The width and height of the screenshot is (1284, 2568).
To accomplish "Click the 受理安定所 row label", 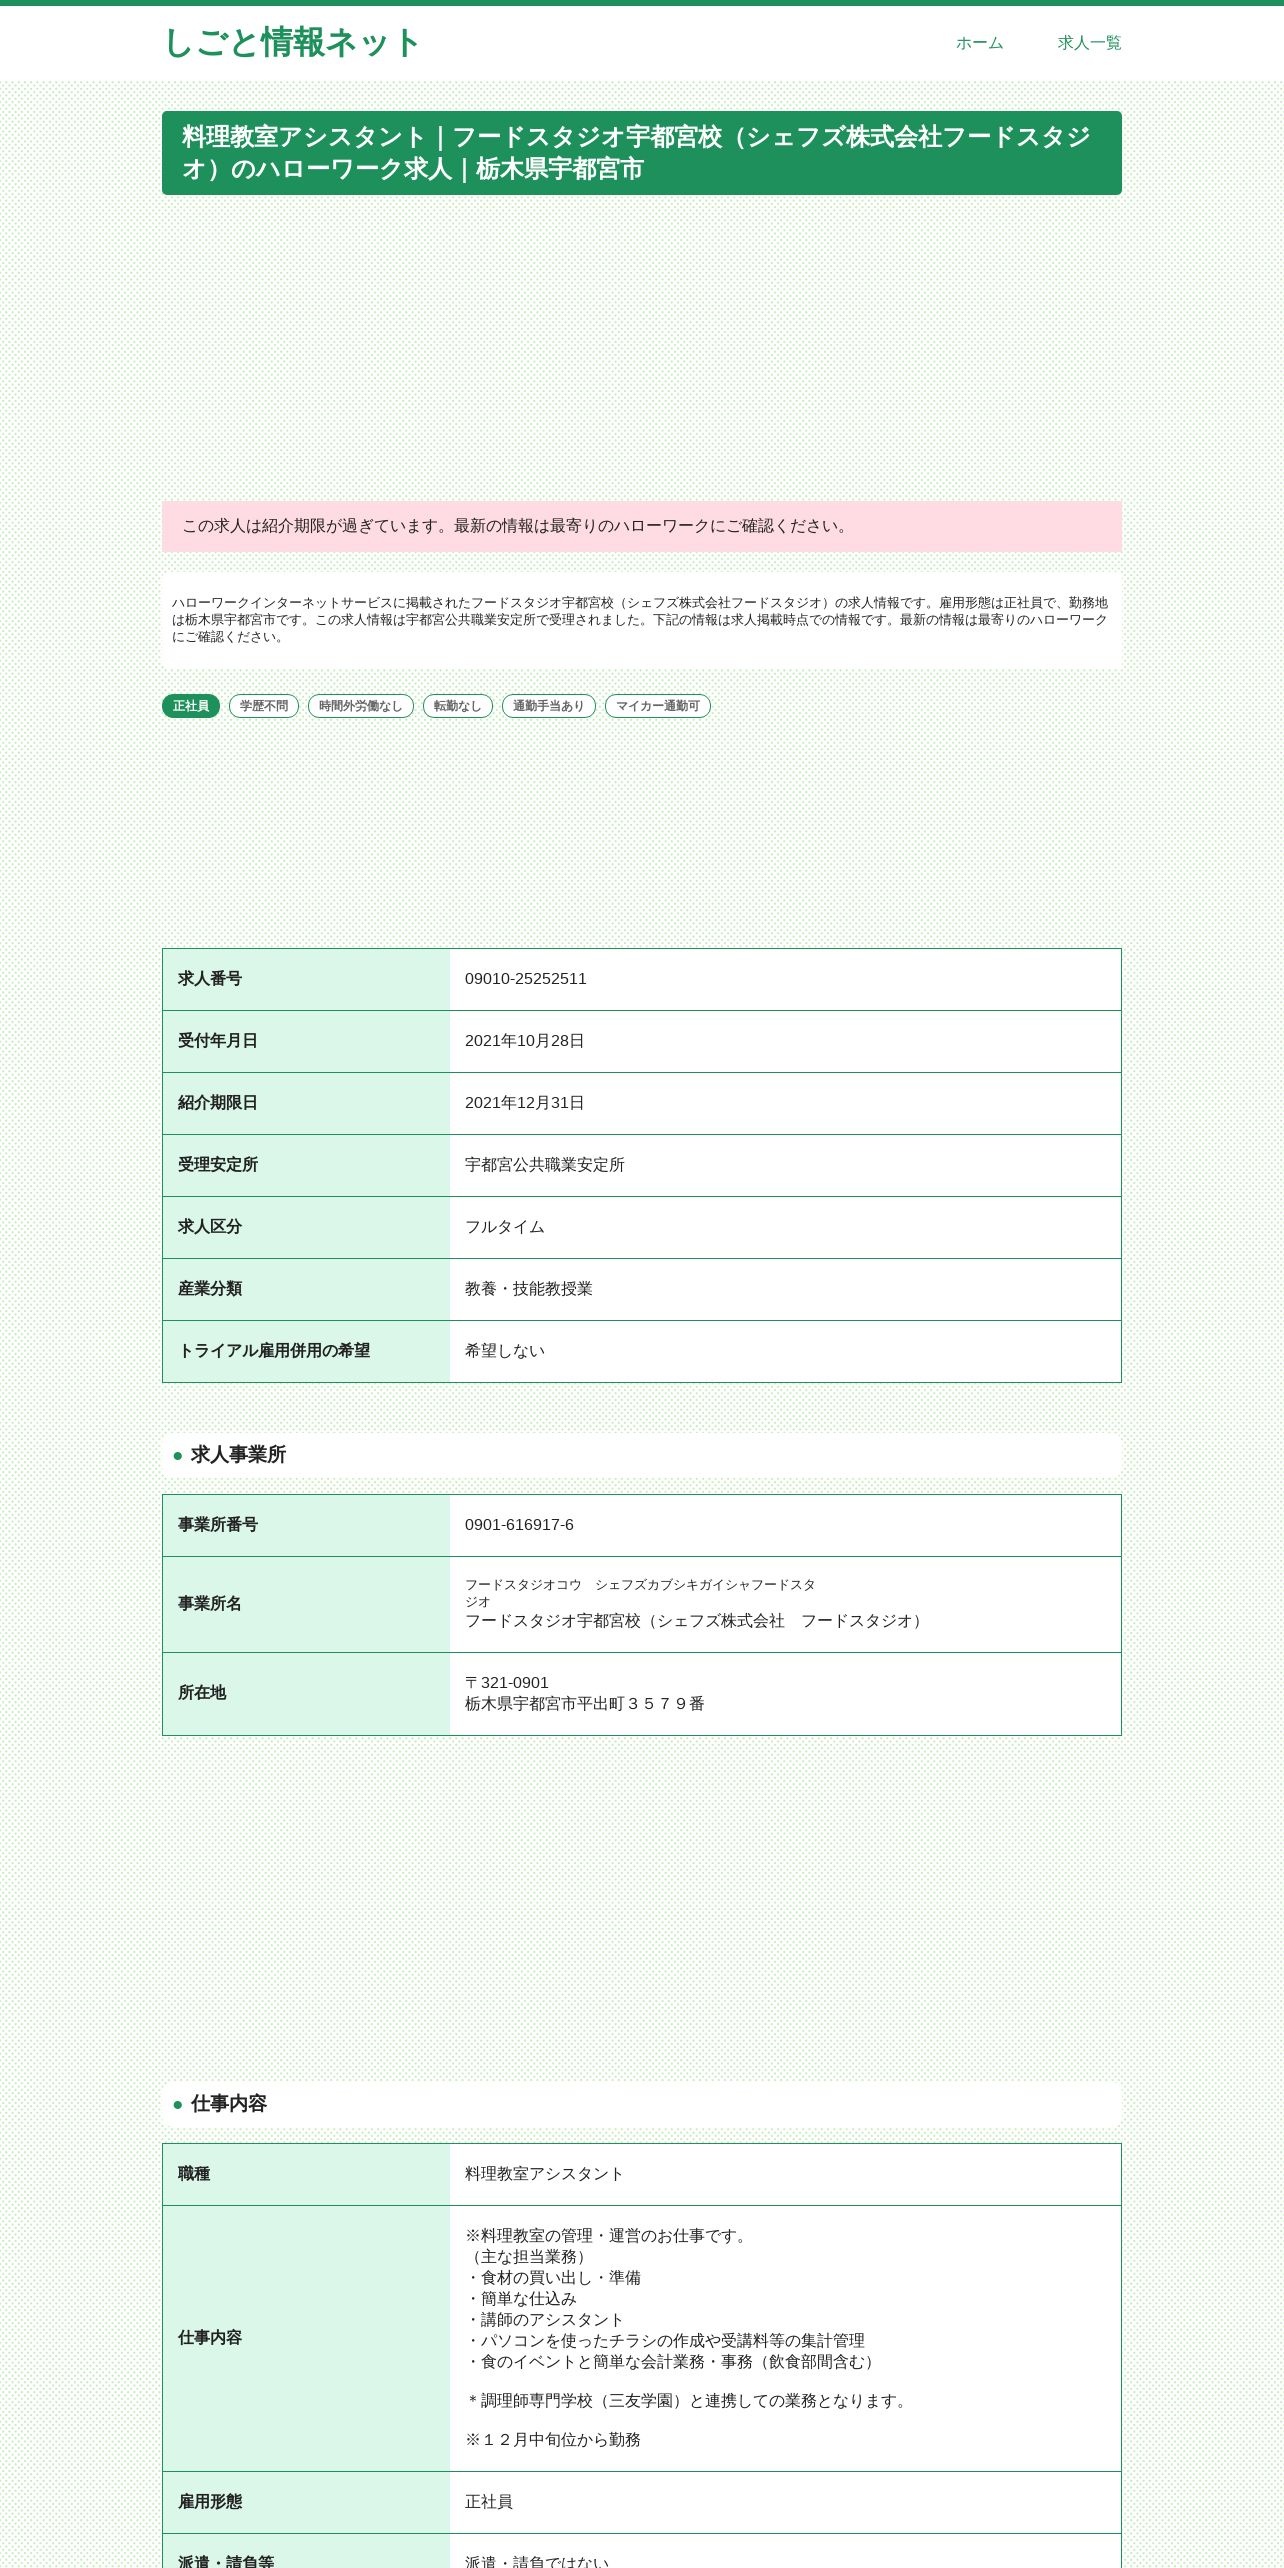I will pyautogui.click(x=218, y=1165).
